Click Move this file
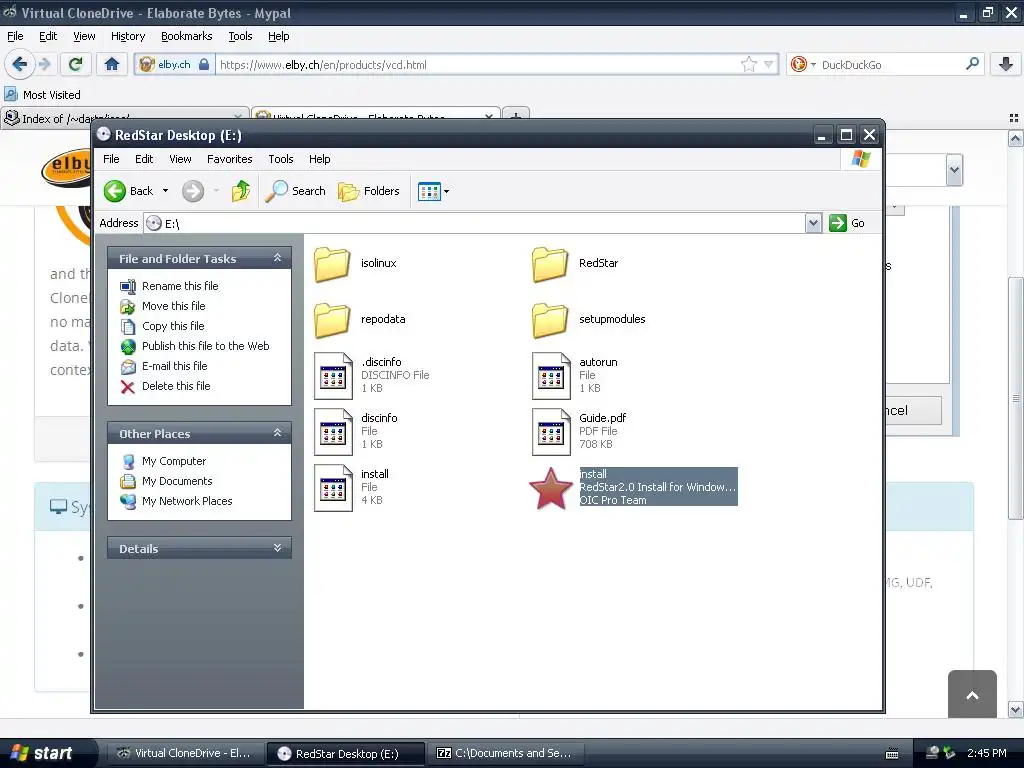This screenshot has width=1024, height=768. pos(173,306)
